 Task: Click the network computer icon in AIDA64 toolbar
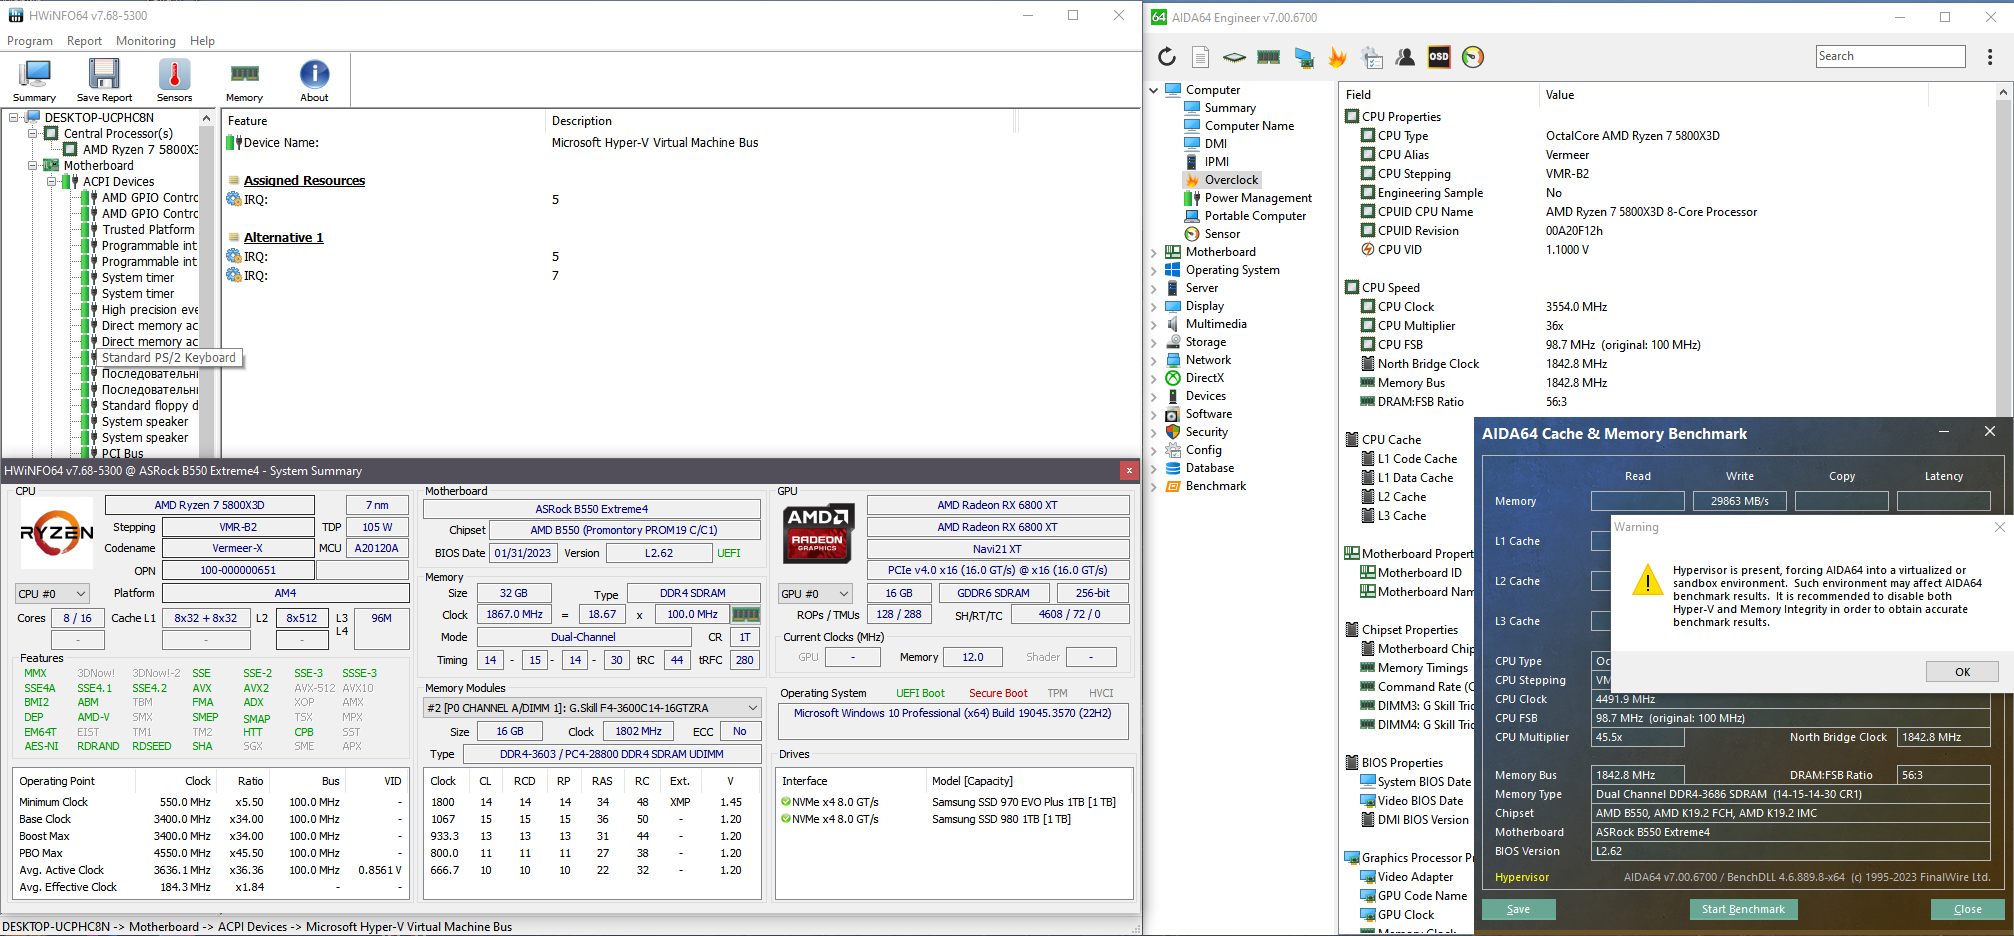(x=1303, y=57)
